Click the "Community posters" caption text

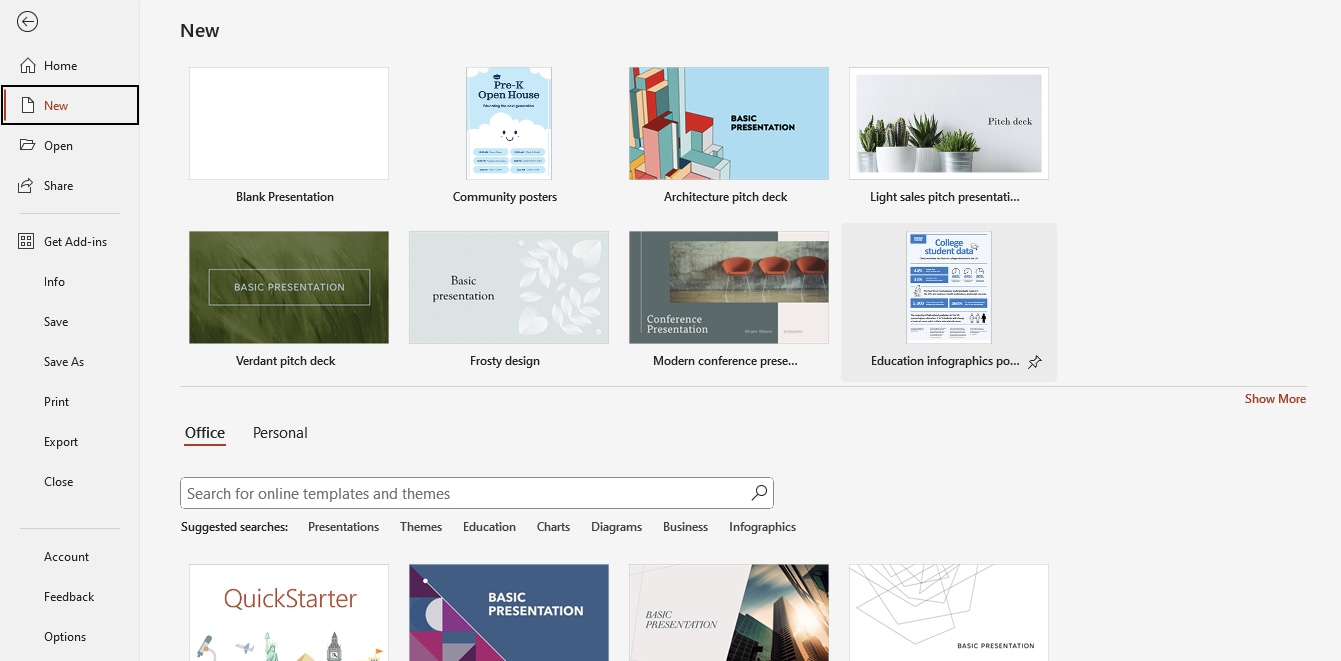505,197
